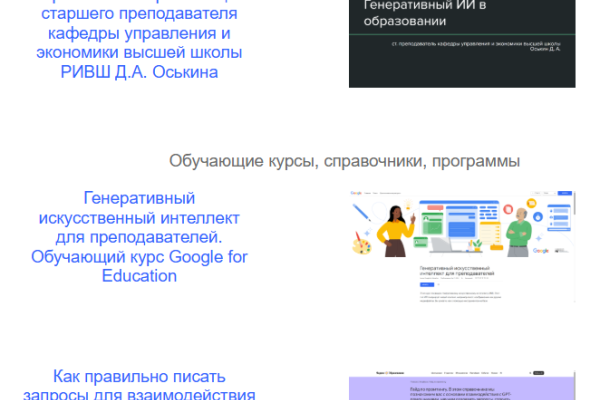This screenshot has width=600, height=400.
Task: Click the blue button in the Google preview header
Action: tap(565, 193)
